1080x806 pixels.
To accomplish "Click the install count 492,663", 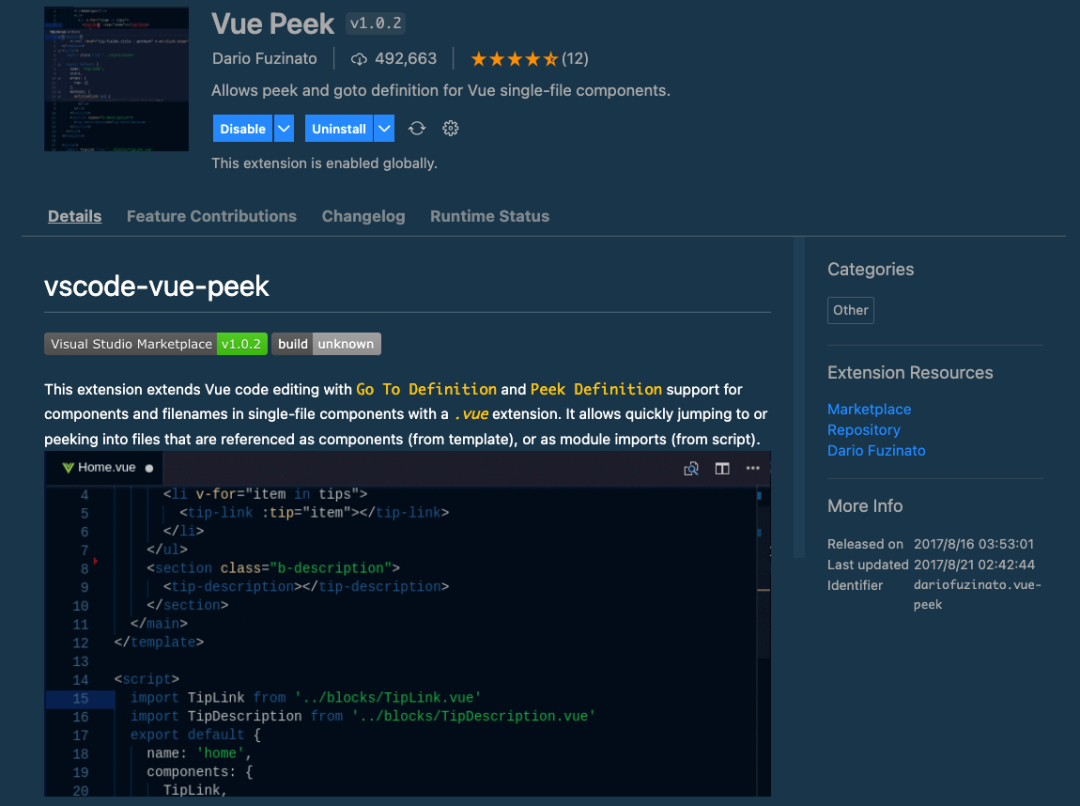I will click(x=406, y=59).
